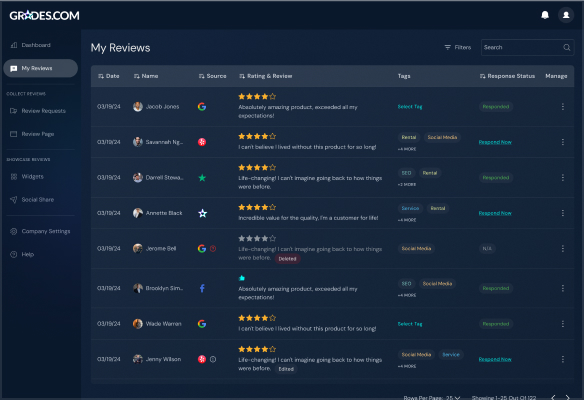Screen dimensions: 584x400
Task: Click Facebook source icon for Brooklyn Sim
Action: pos(202,288)
